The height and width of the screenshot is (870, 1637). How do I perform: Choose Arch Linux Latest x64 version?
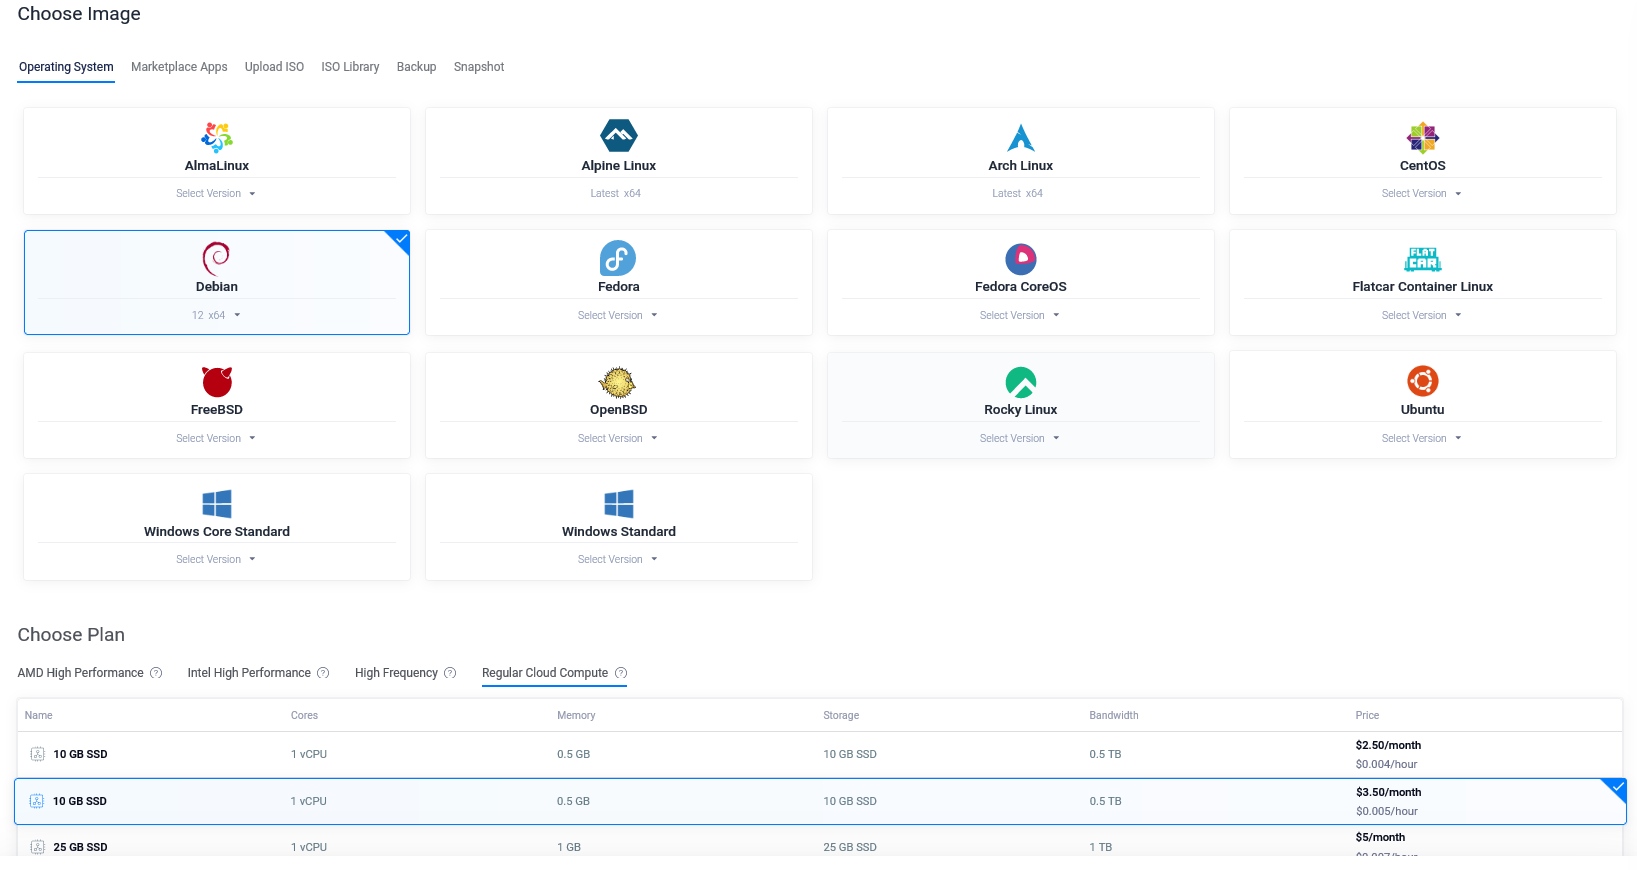[1018, 194]
